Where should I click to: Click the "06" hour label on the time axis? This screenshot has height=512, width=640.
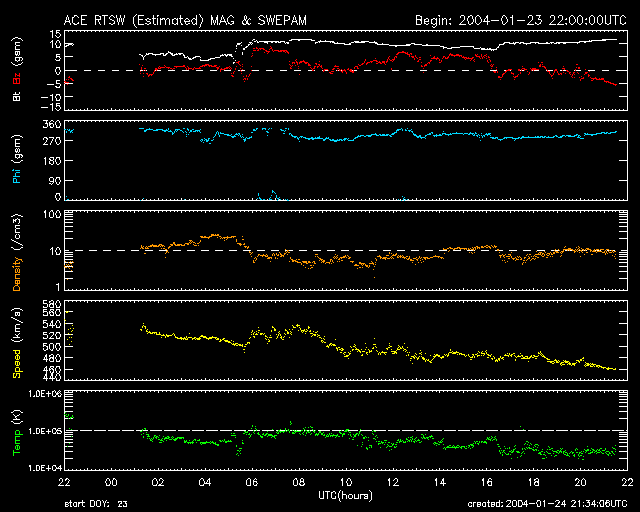point(252,483)
